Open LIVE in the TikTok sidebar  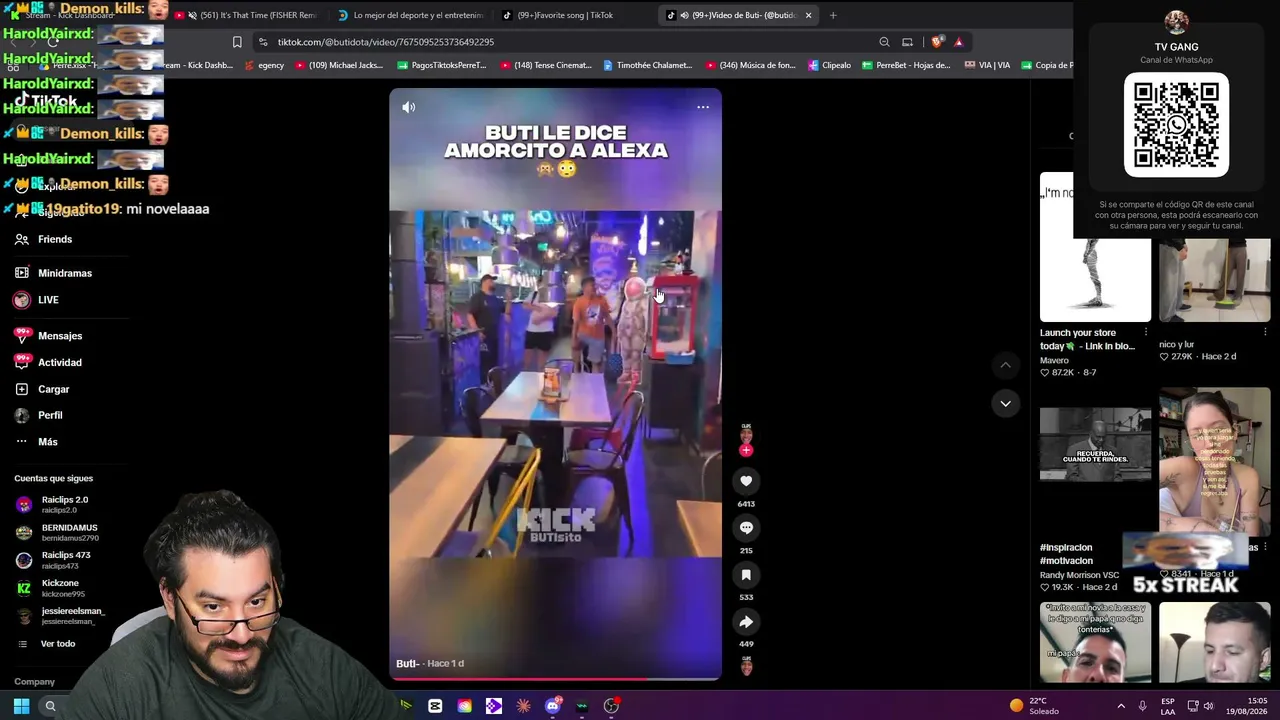tap(48, 300)
